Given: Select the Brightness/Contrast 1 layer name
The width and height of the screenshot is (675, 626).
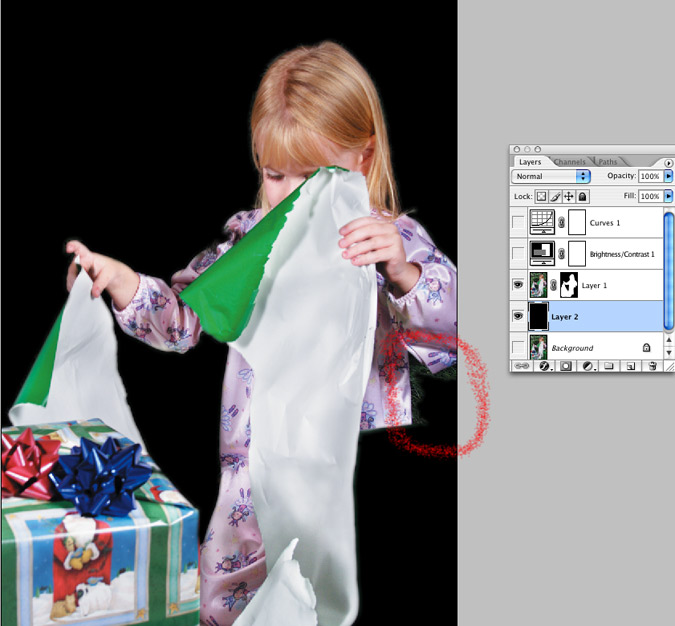Looking at the screenshot, I should pos(622,254).
